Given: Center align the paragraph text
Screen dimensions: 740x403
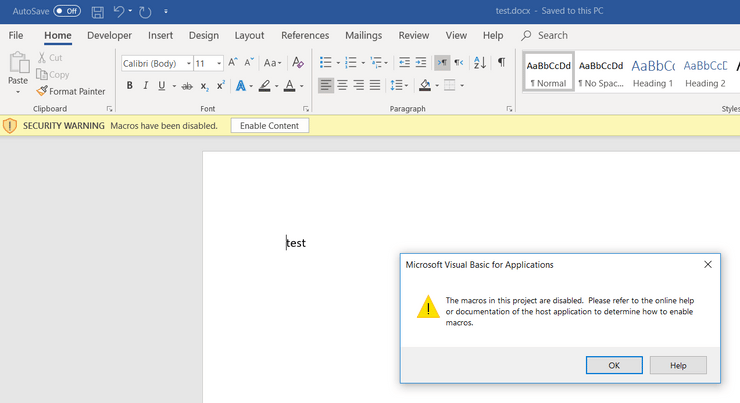Looking at the screenshot, I should point(342,85).
